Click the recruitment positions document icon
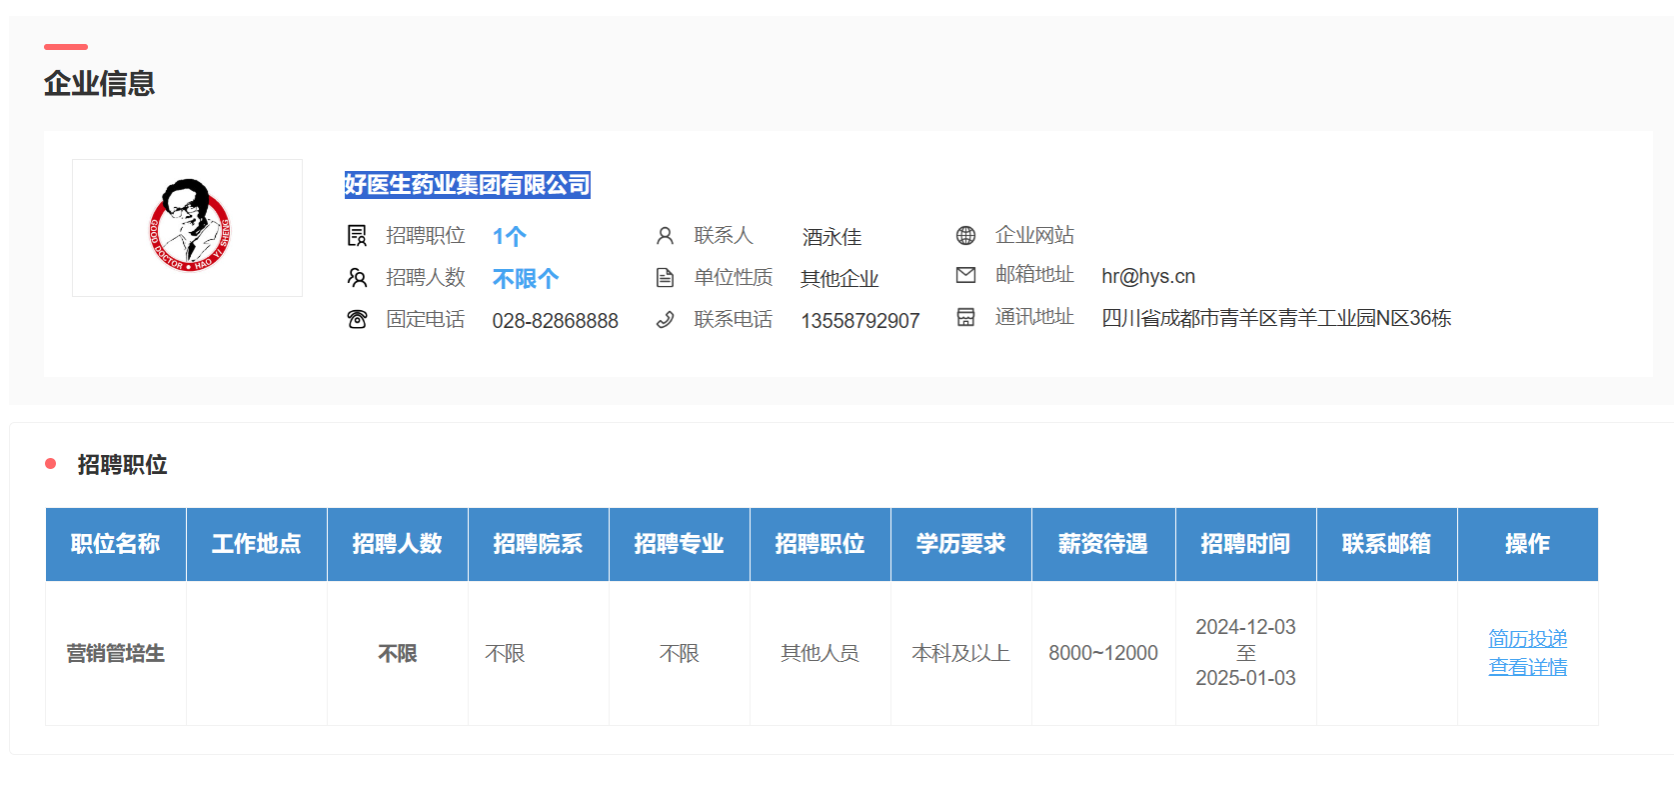Viewport: 1674px width, 790px height. pos(357,236)
